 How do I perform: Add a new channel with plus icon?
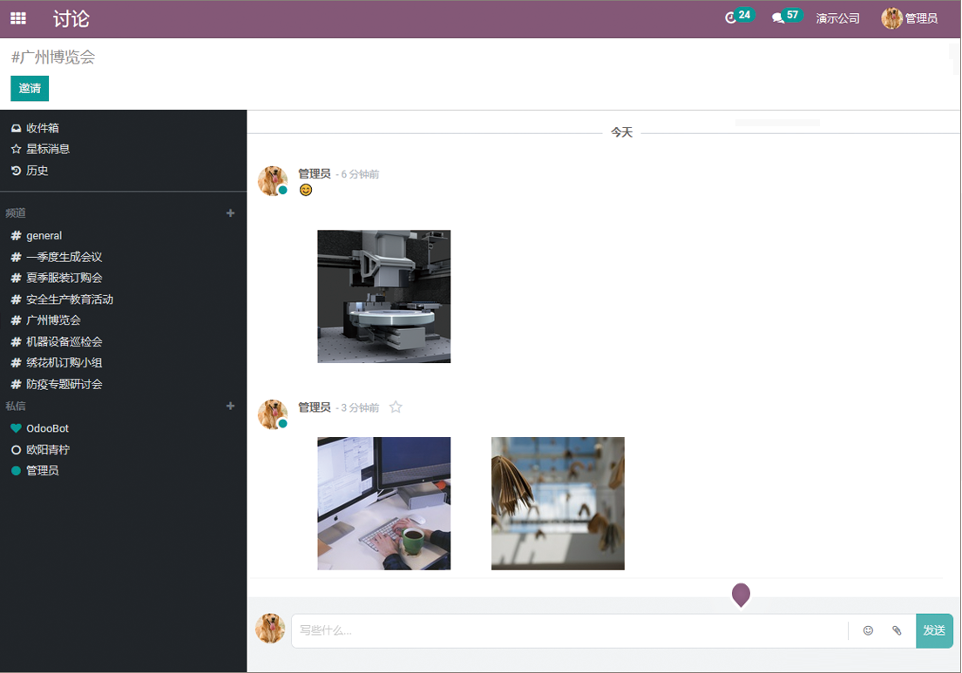231,213
